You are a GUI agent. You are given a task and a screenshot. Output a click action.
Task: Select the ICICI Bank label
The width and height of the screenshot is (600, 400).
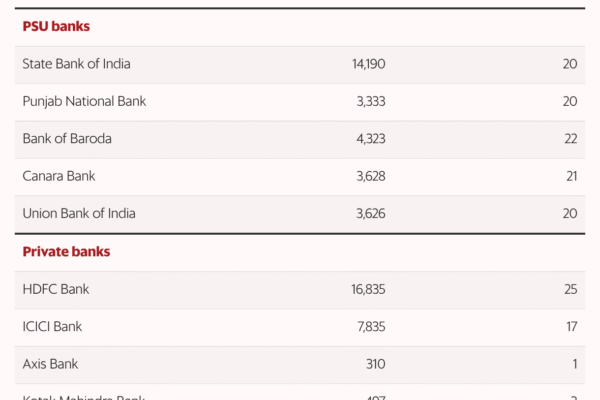(53, 326)
